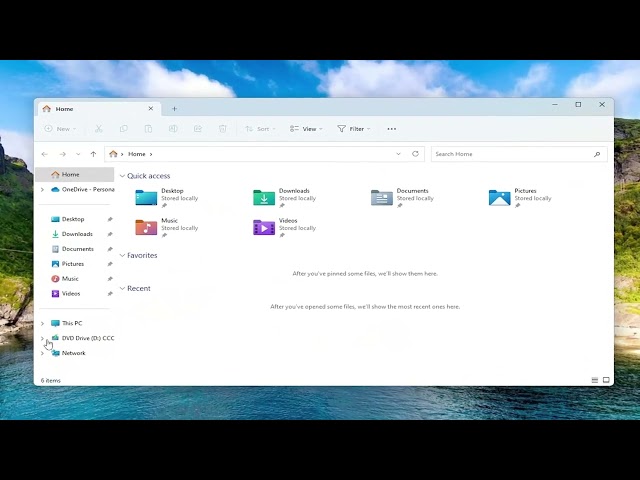
Task: Open recent locations dropdown arrow
Action: coord(78,154)
